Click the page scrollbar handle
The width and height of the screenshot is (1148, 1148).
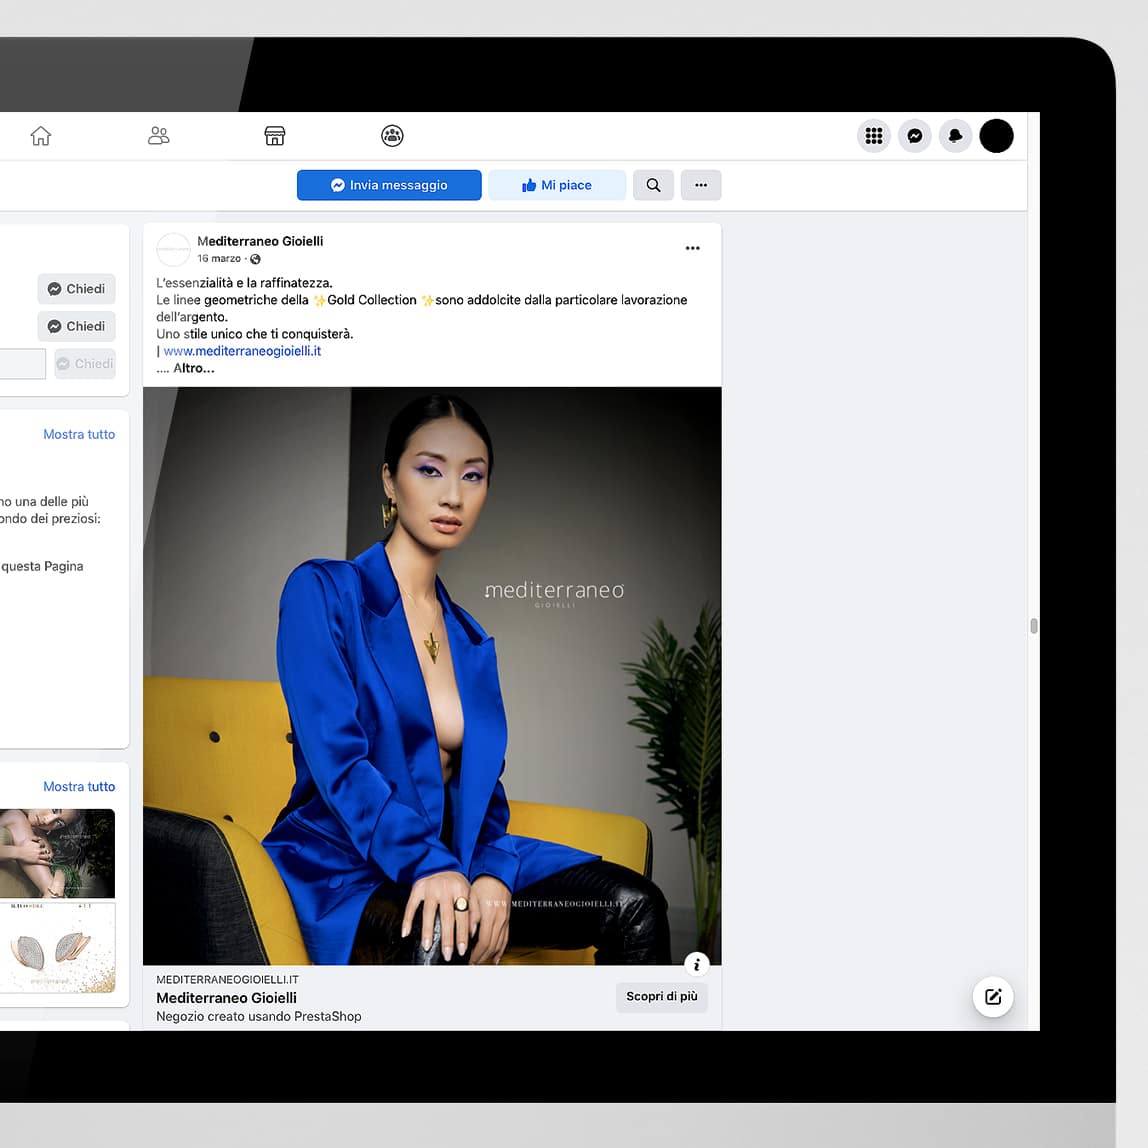[x=1033, y=626]
